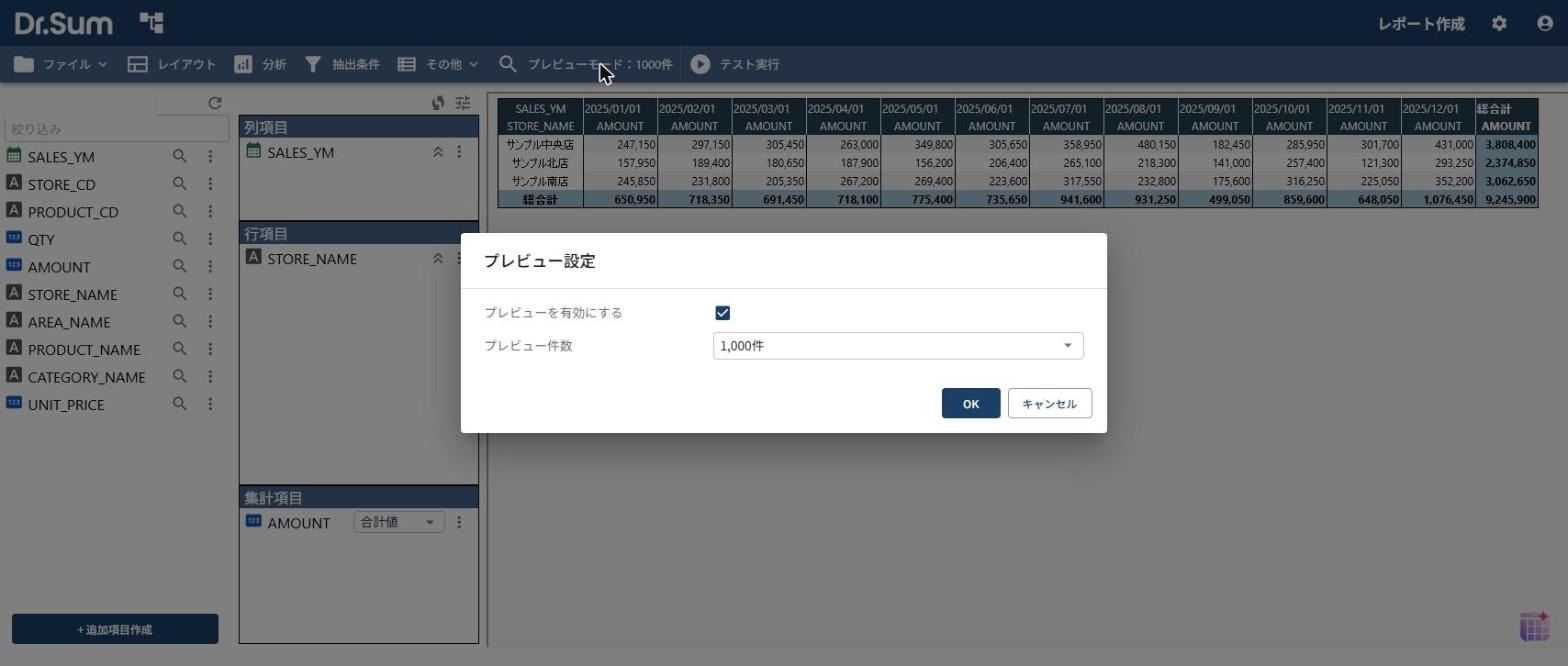Click the data model icon beside Dr.Sum logo

tap(151, 23)
